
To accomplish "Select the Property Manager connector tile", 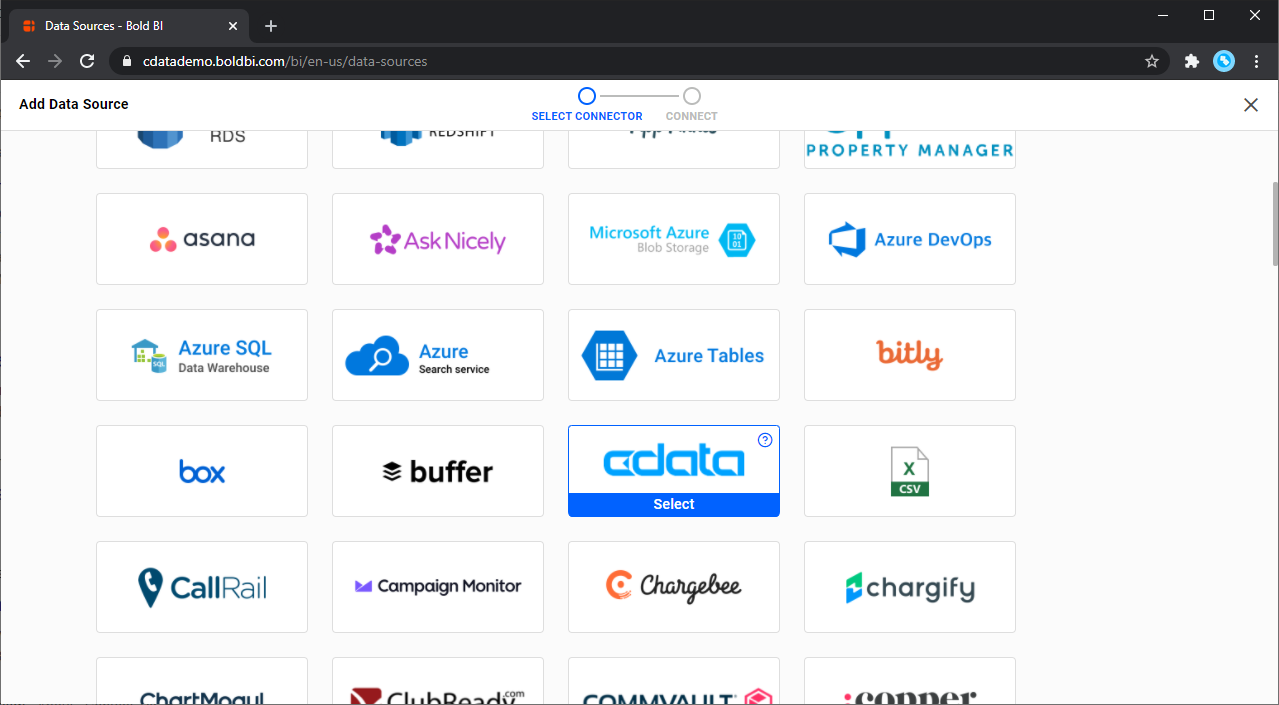I will point(910,148).
